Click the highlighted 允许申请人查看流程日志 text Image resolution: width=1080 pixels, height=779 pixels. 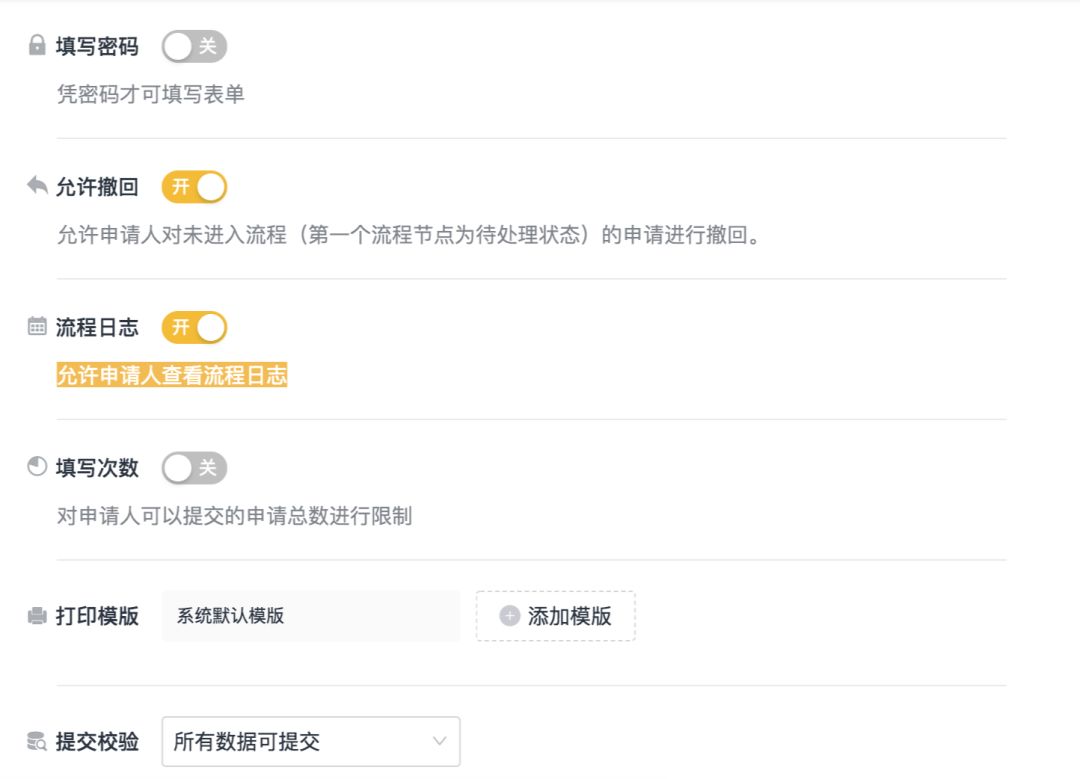tap(172, 376)
